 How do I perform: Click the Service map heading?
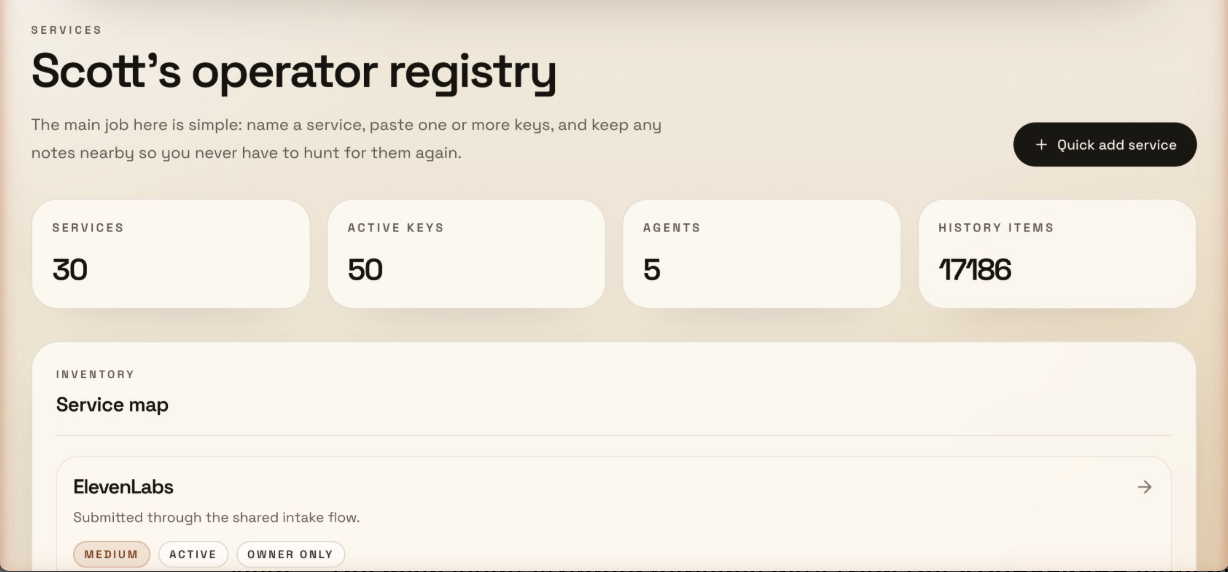[112, 405]
